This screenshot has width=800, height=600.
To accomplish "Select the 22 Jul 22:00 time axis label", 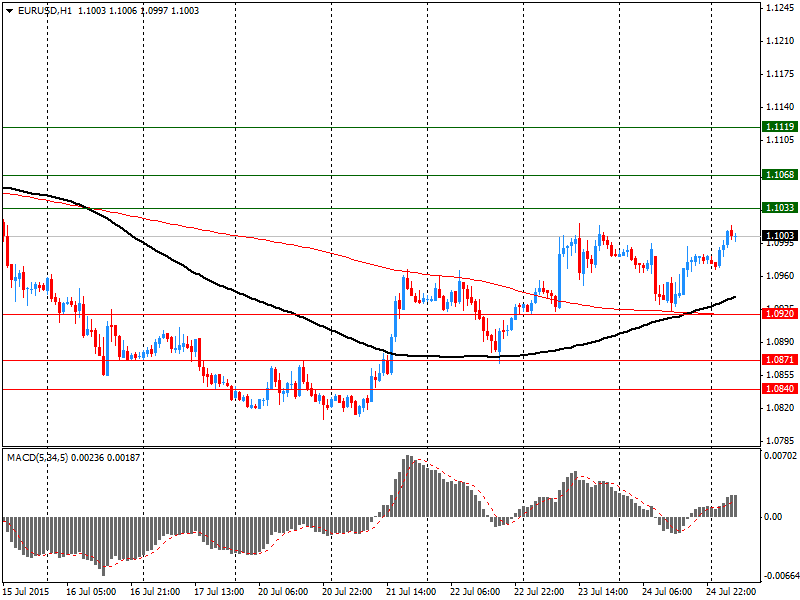I will click(x=539, y=591).
